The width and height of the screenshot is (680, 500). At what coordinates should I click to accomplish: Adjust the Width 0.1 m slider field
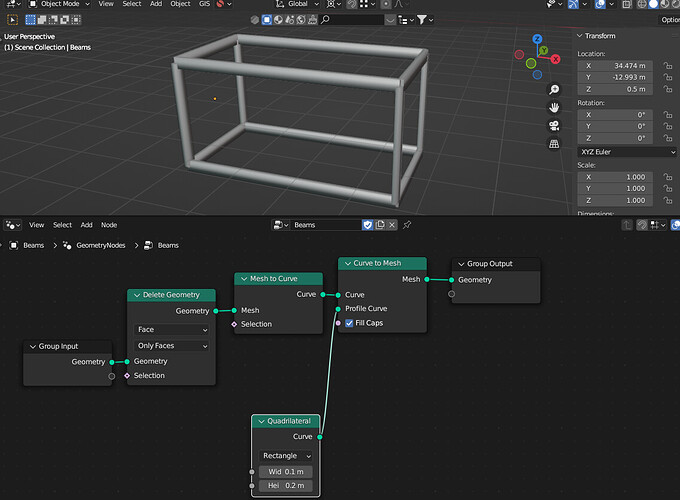[286, 472]
